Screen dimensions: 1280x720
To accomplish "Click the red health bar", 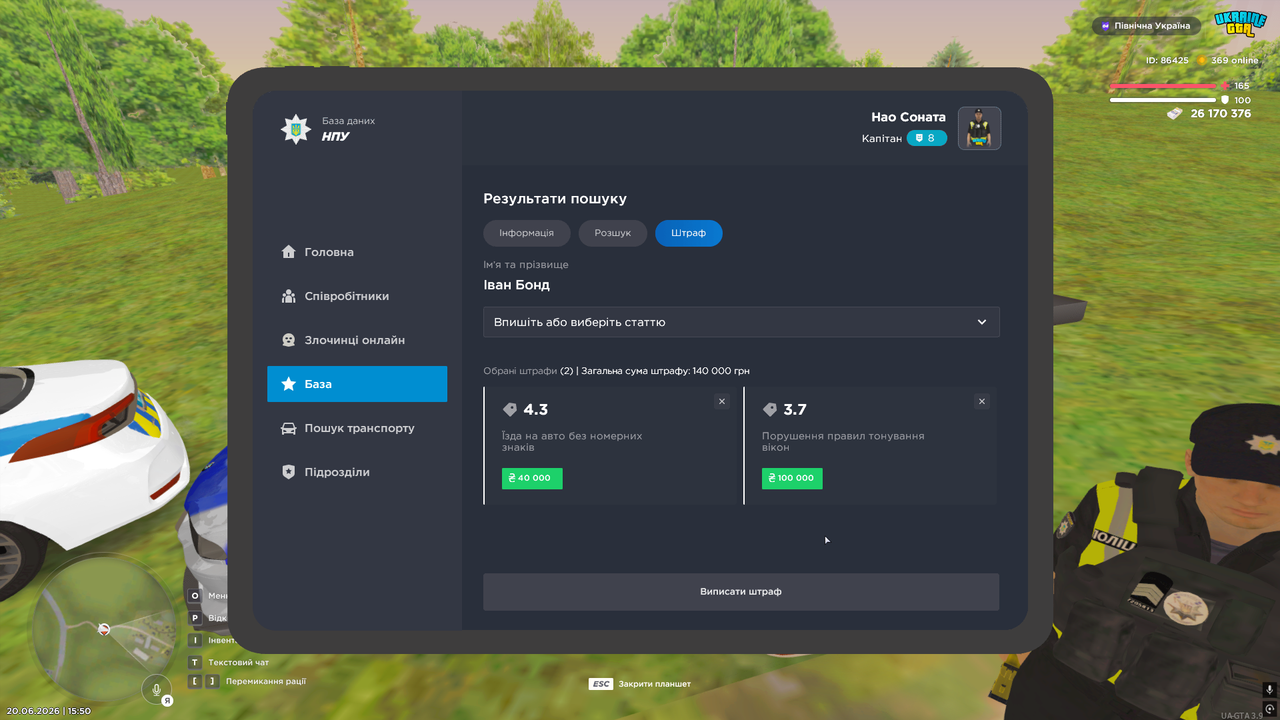I will [x=1163, y=86].
